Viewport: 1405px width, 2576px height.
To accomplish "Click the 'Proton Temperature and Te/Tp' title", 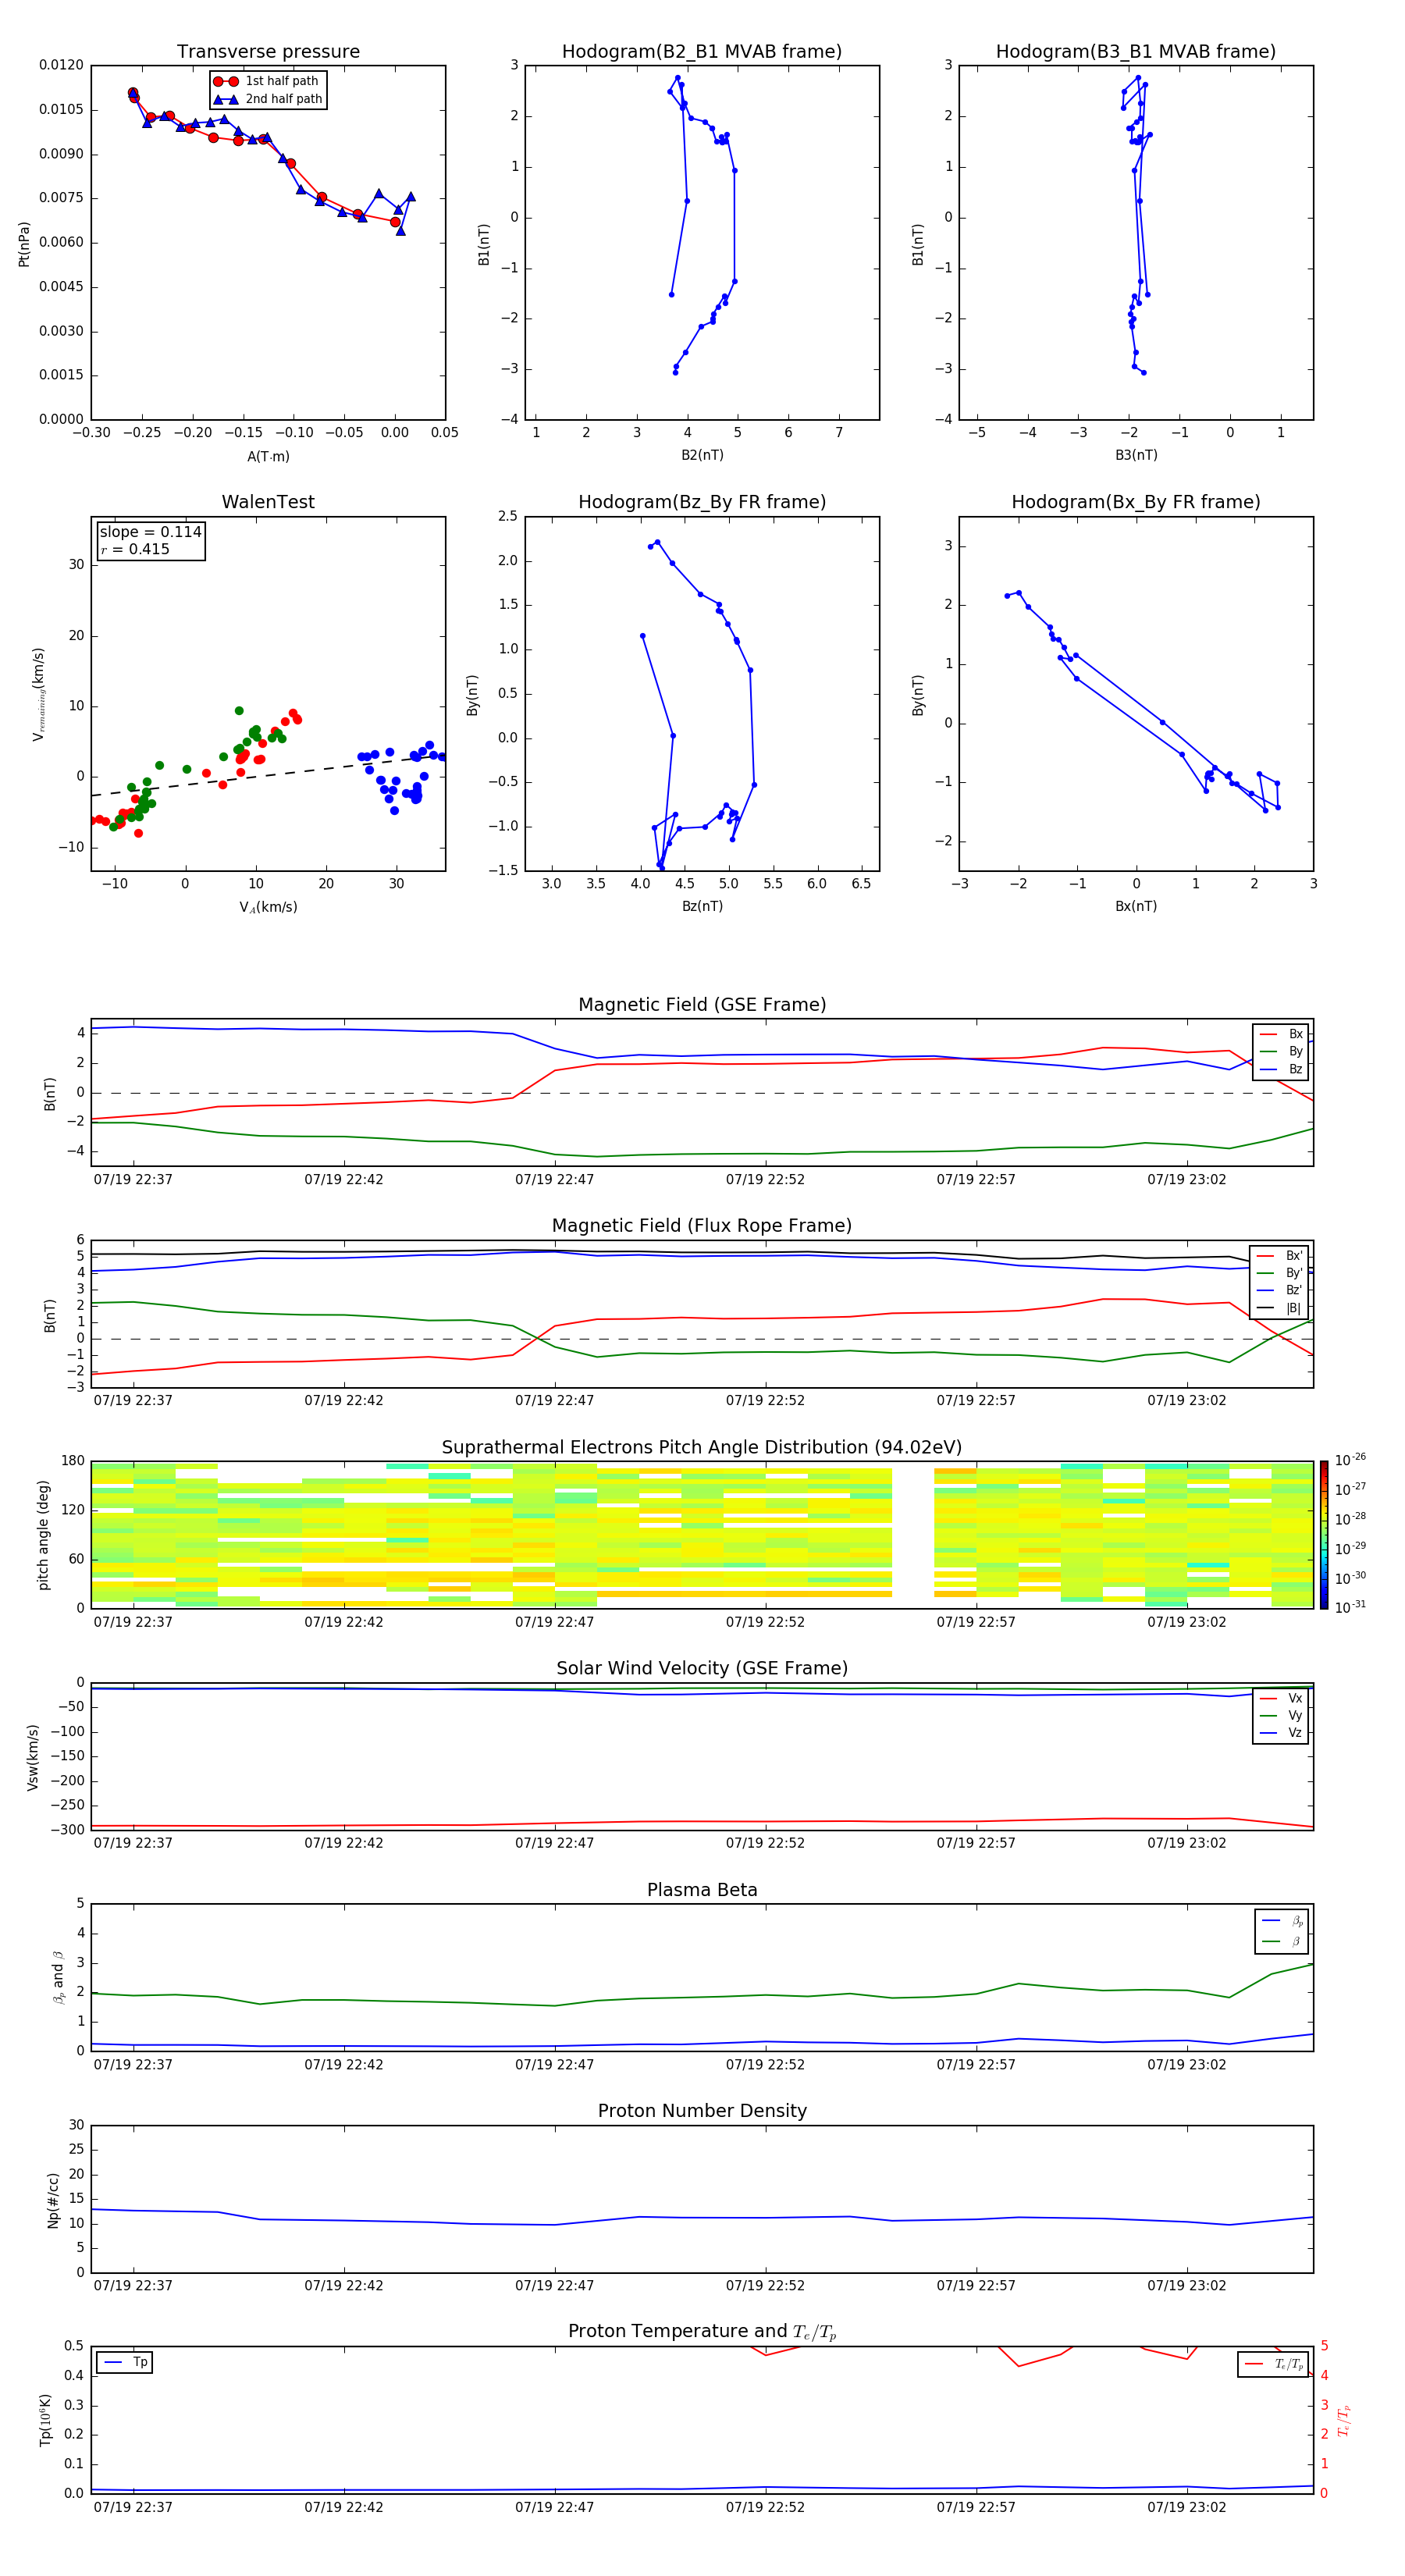I will (x=702, y=2331).
